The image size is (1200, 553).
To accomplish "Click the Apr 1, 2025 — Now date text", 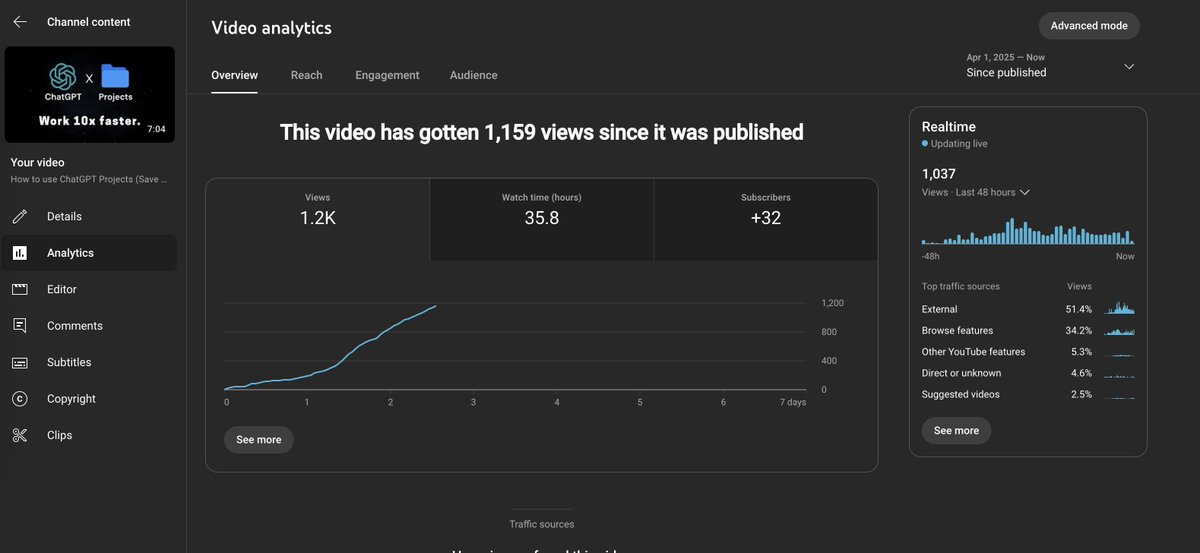I will (1005, 57).
